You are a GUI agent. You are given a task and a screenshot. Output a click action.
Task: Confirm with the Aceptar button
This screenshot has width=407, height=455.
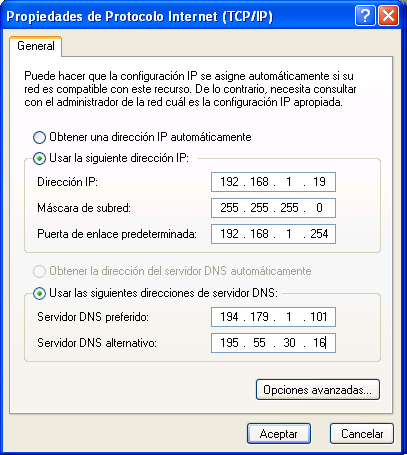(279, 434)
